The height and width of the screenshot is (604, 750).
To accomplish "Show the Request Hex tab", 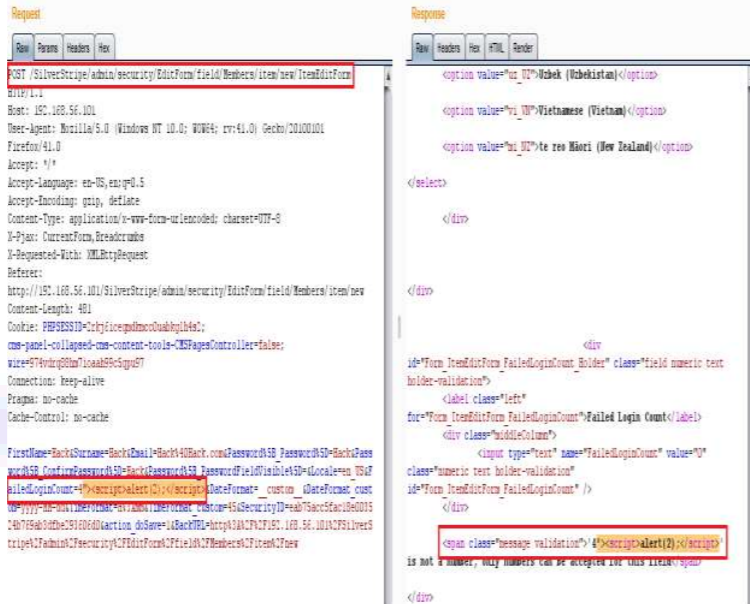I will pyautogui.click(x=104, y=48).
